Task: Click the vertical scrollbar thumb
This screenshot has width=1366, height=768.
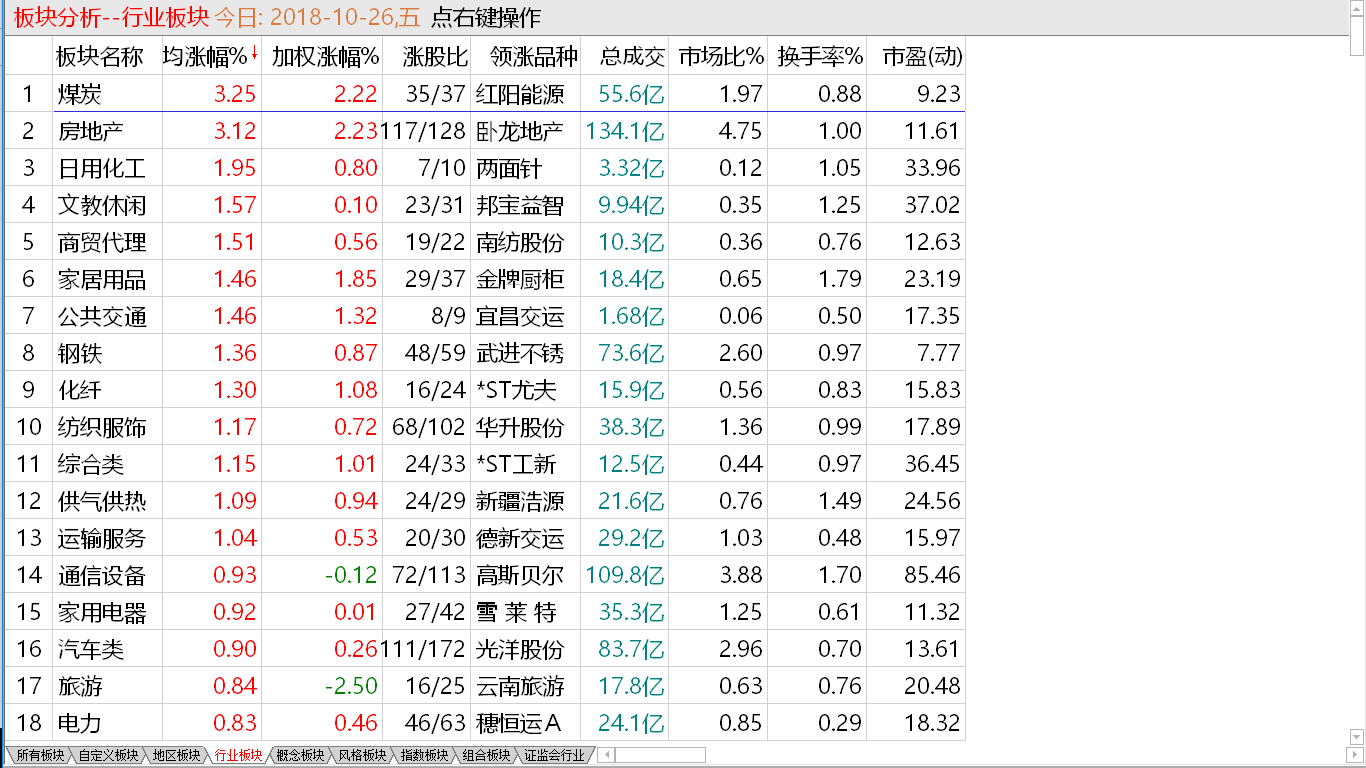Action: coord(1356,35)
